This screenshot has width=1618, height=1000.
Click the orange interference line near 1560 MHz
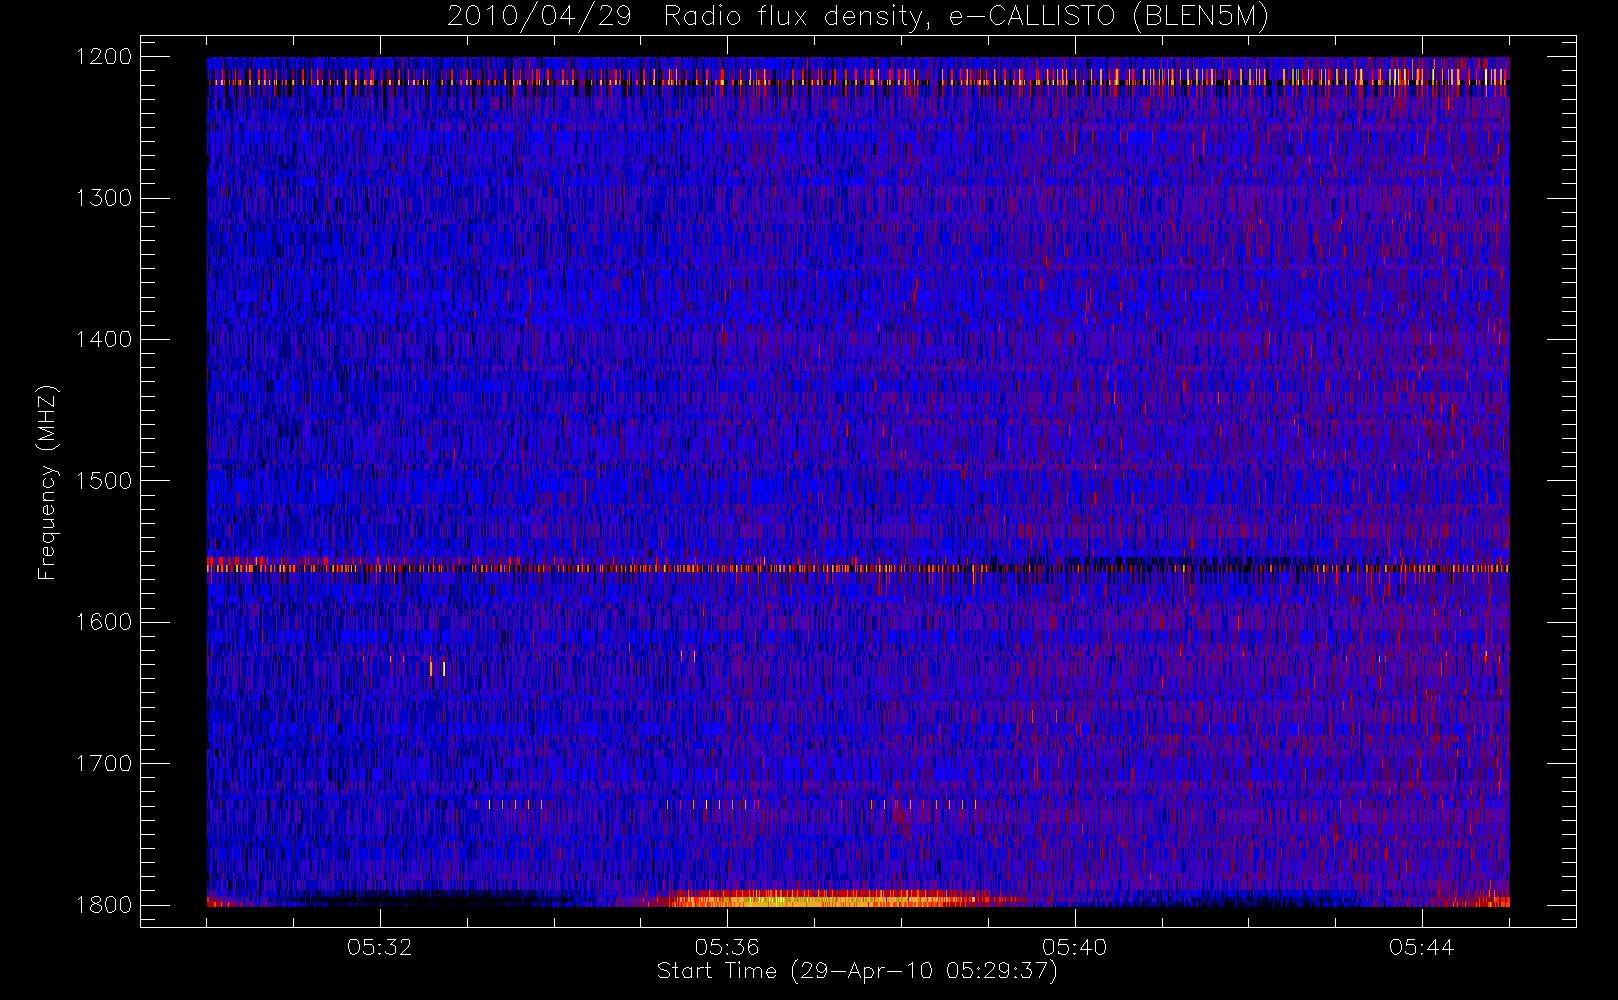coord(858,568)
